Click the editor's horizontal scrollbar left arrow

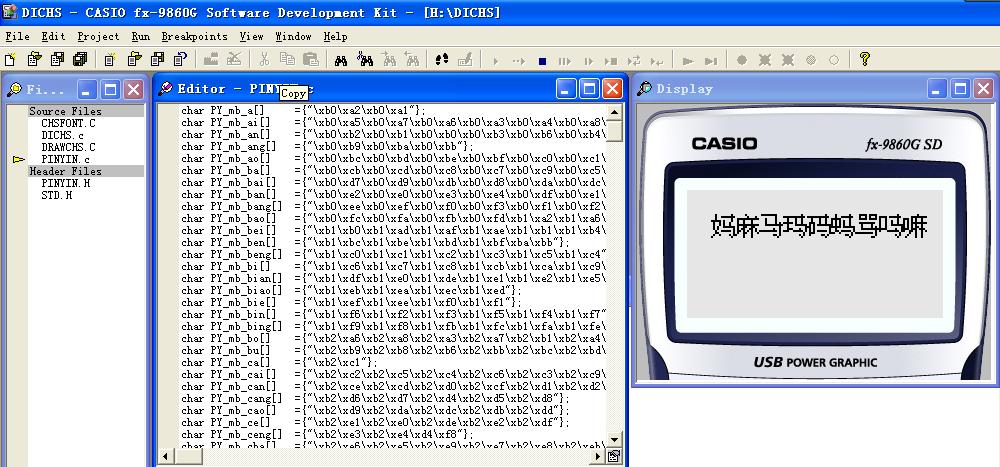tap(166, 456)
